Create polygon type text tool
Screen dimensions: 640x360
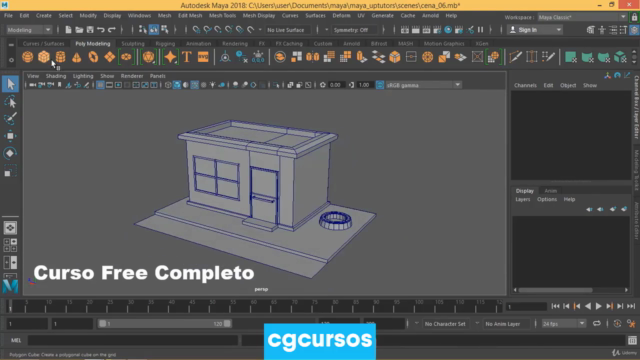[x=187, y=57]
